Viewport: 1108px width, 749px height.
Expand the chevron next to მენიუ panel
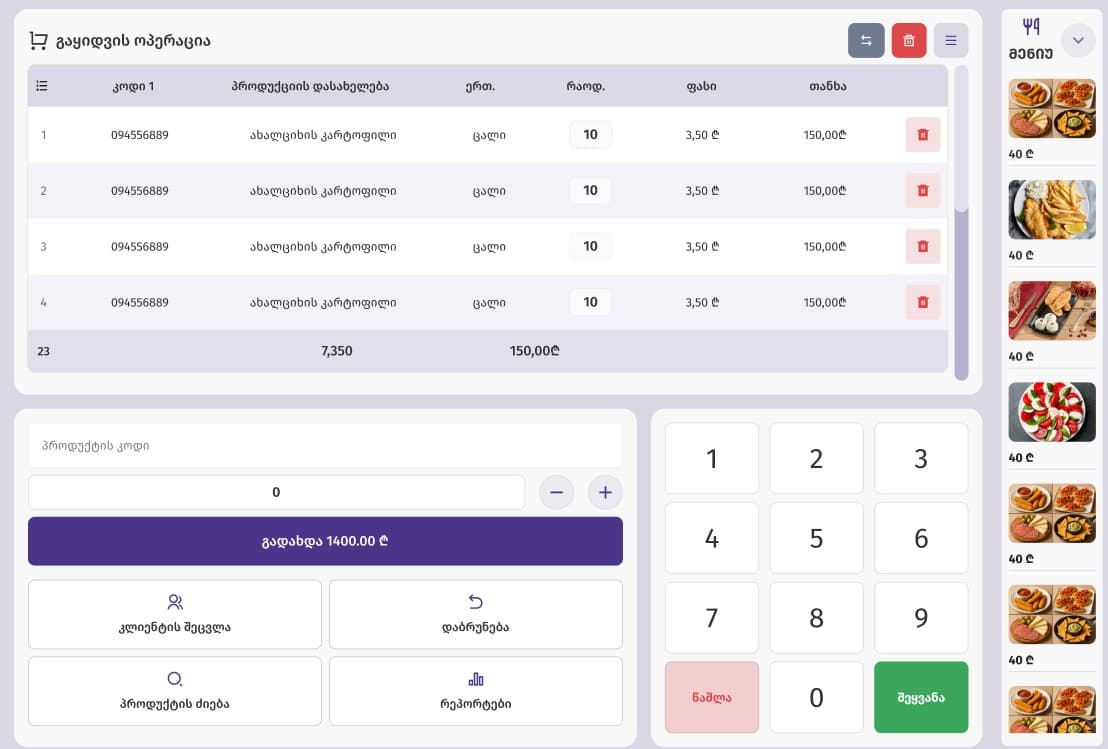1078,40
